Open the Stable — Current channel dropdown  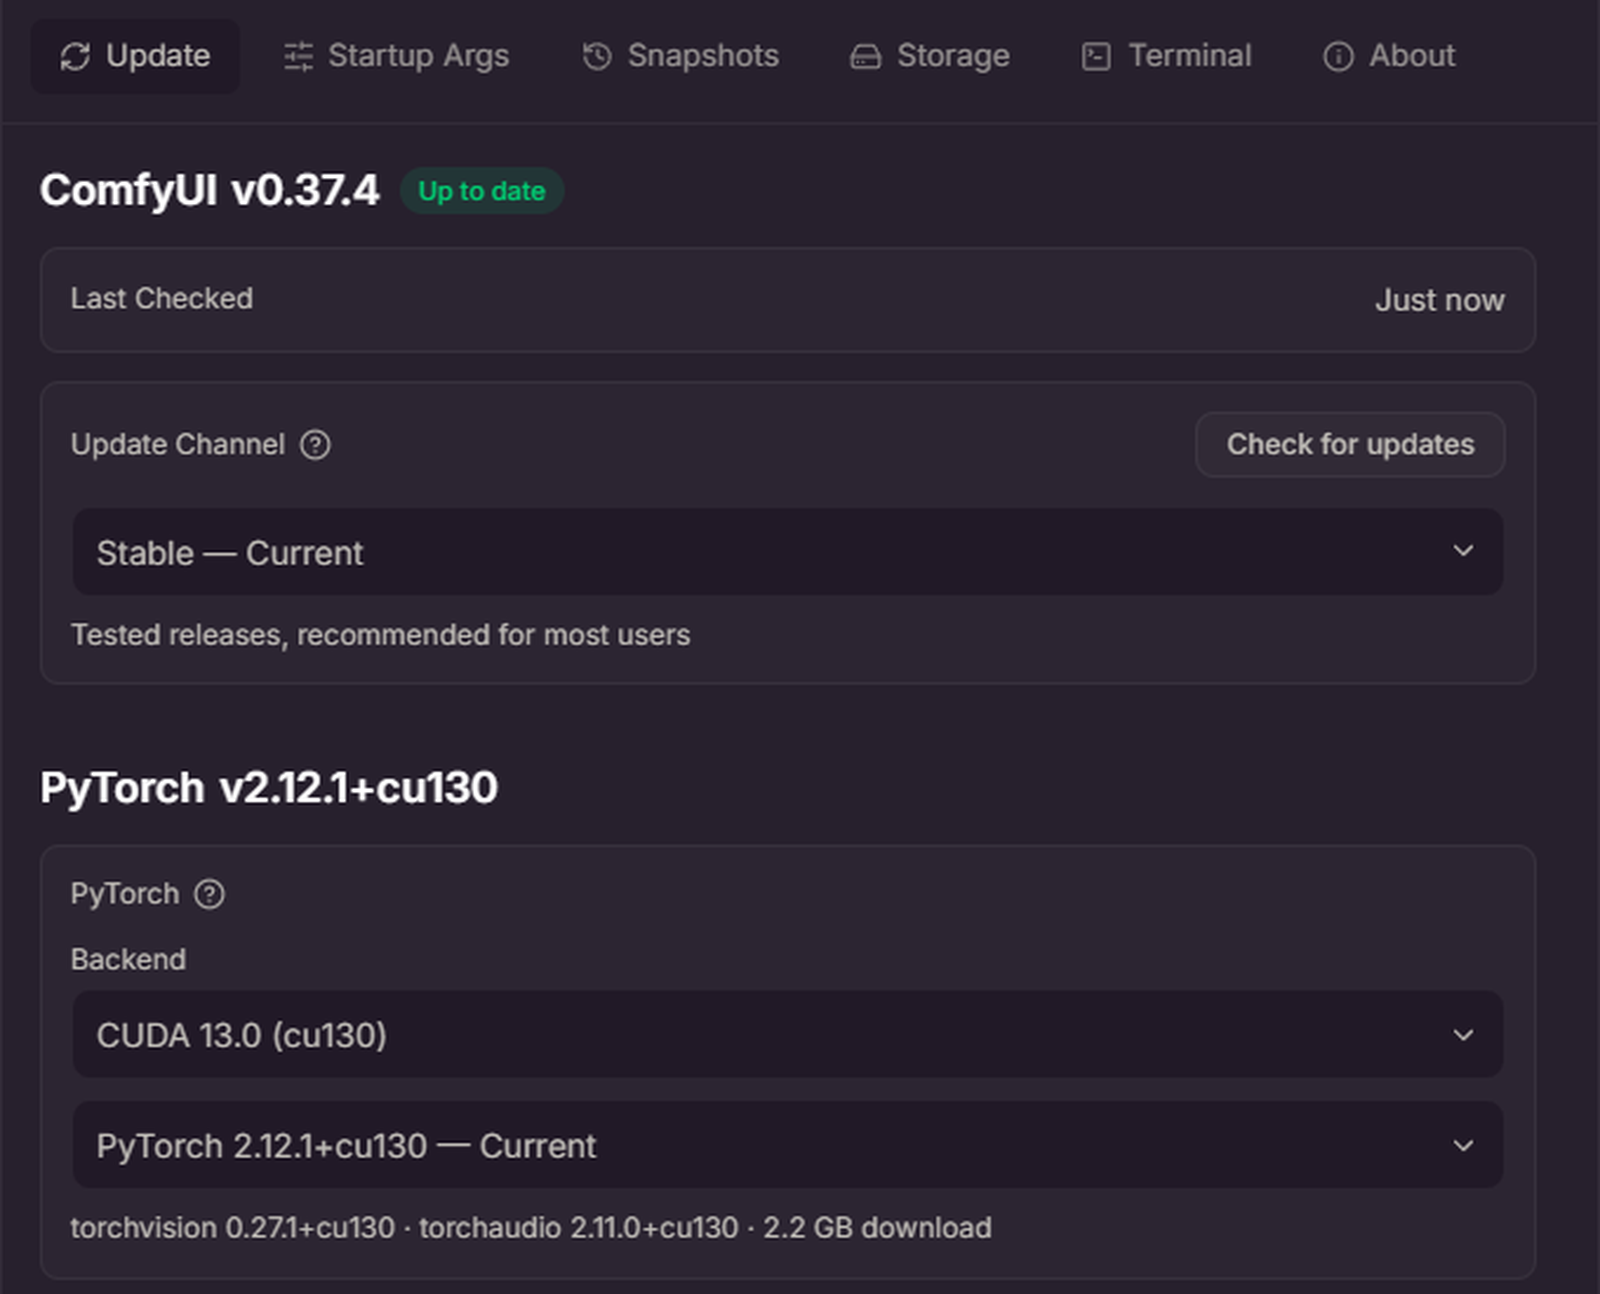click(787, 552)
